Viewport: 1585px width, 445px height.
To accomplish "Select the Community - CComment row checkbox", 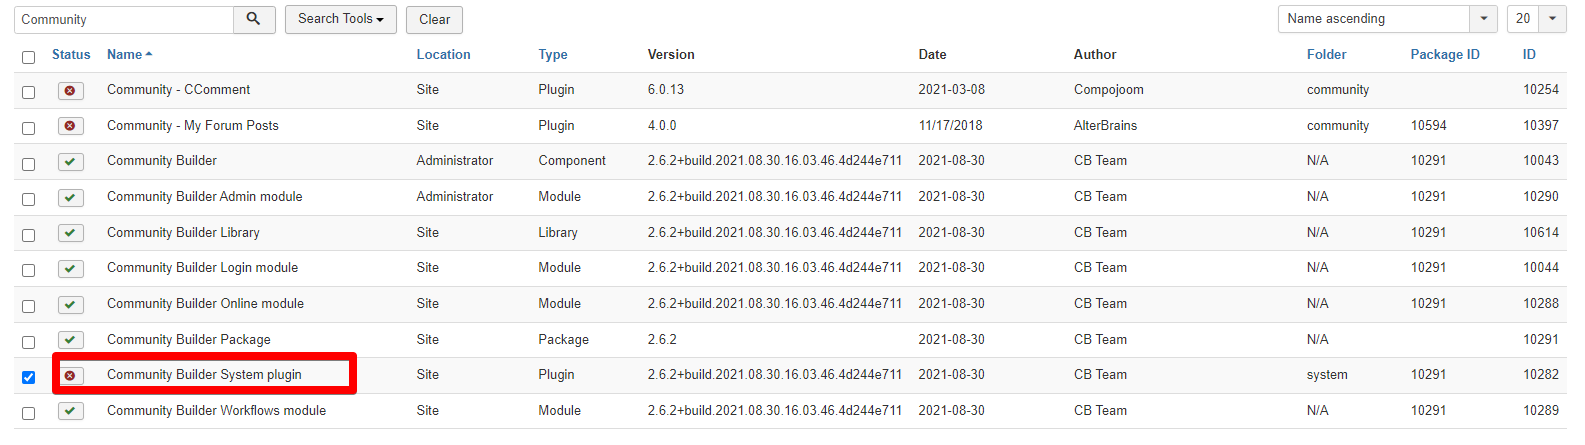I will [28, 92].
